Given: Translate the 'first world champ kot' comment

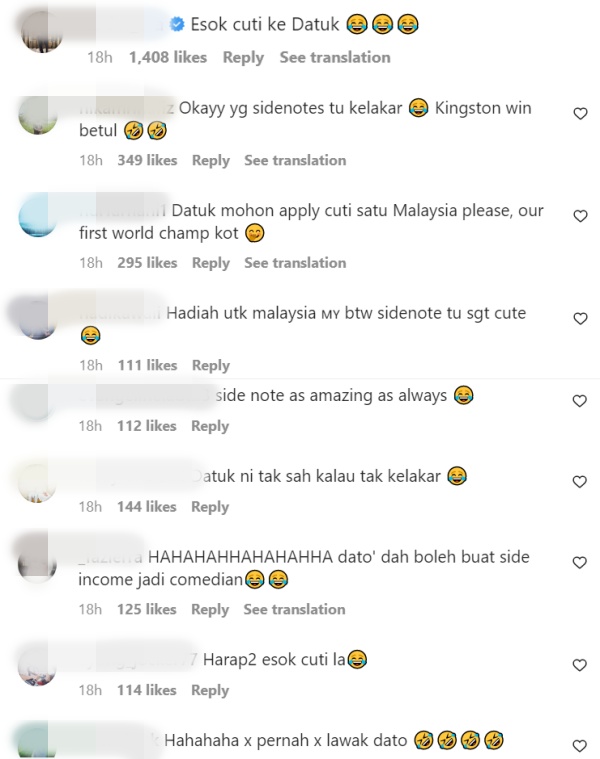Looking at the screenshot, I should [295, 263].
